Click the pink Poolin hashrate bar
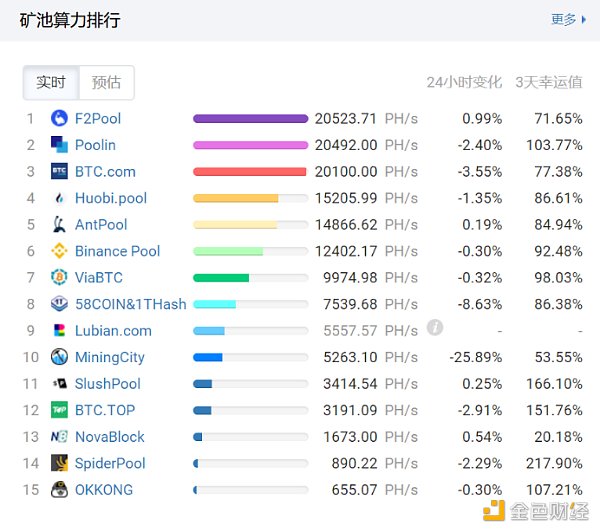 [251, 145]
